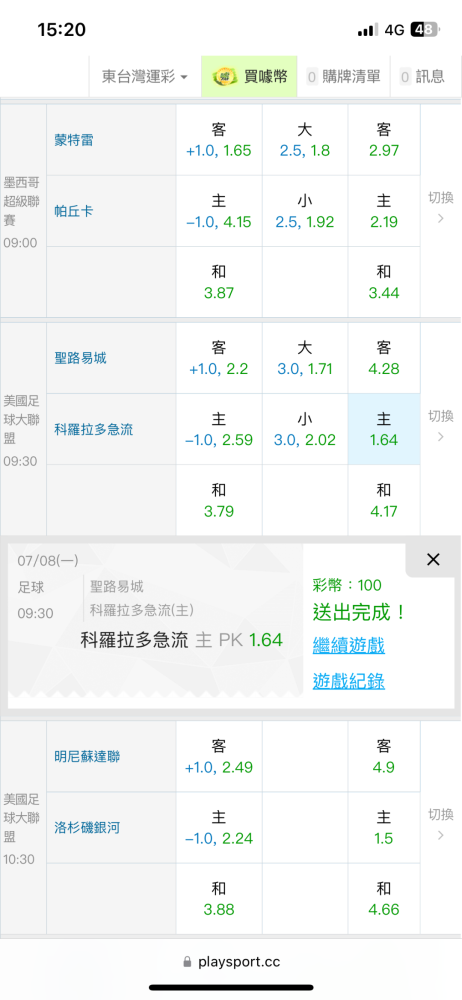Toggle the selected 主 1.64 odds cell
Image resolution: width=462 pixels, height=1000 pixels.
pos(384,429)
